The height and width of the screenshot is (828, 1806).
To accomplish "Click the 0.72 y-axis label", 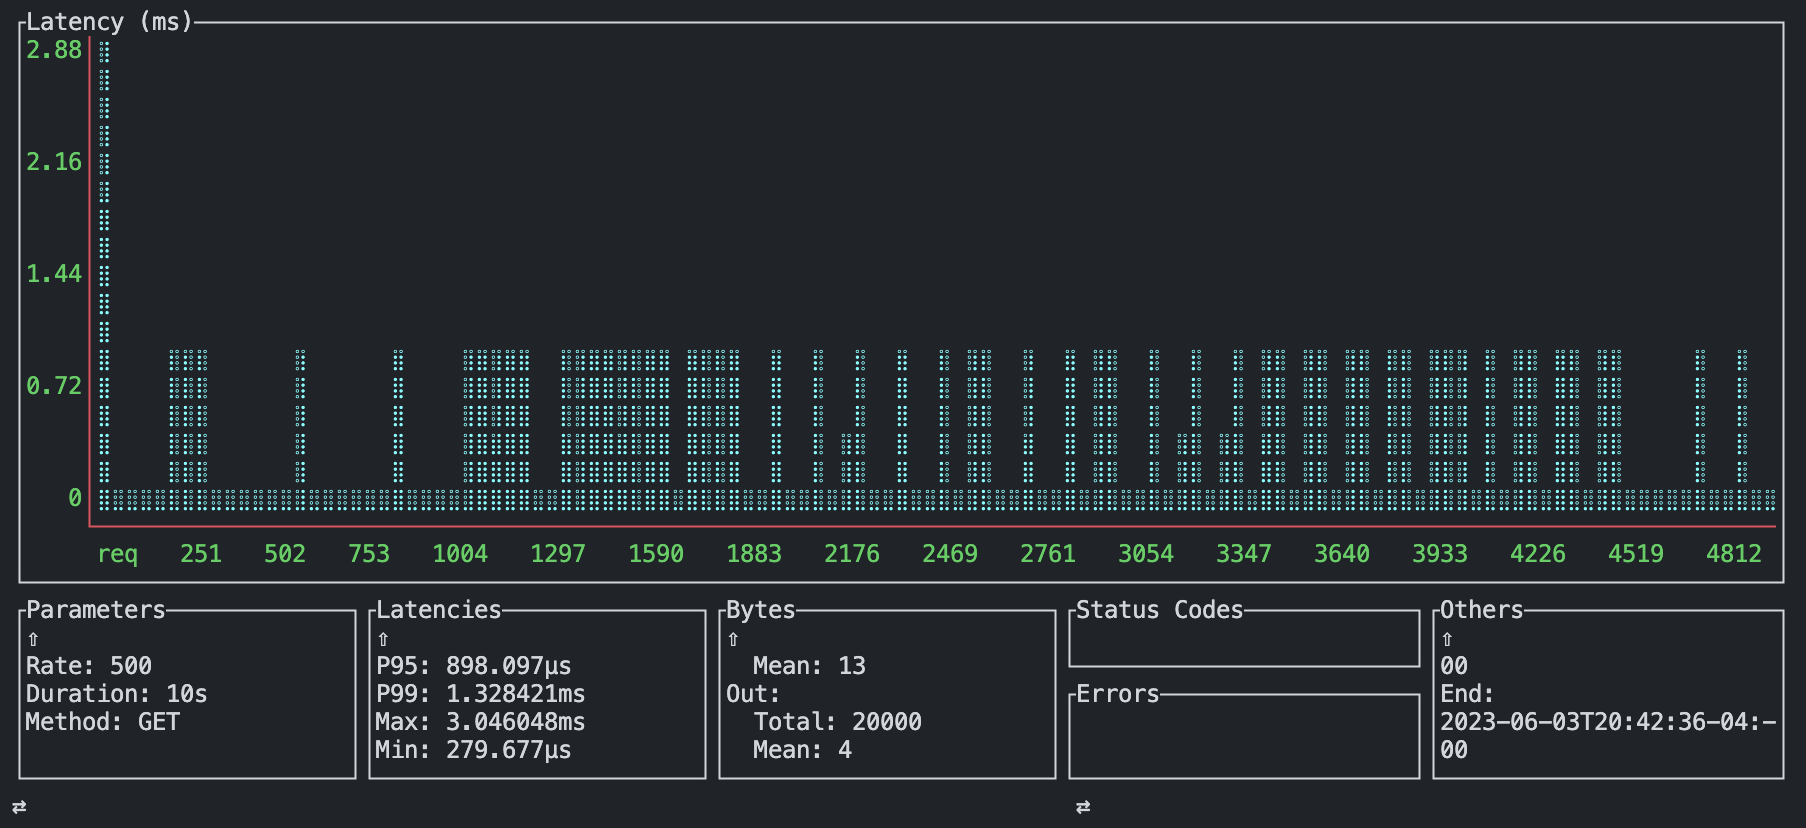I will click(54, 386).
